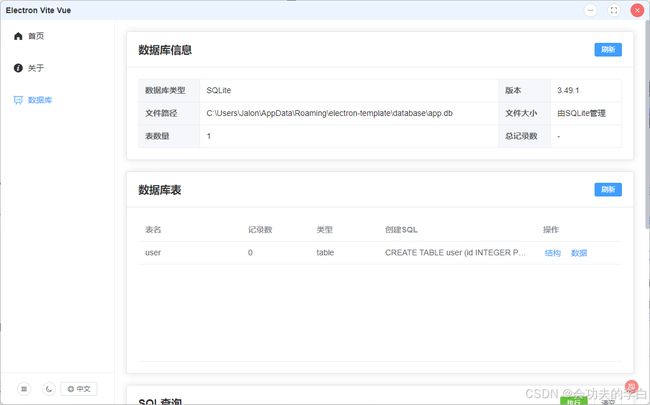Click the file path value app.db
Image resolution: width=650 pixels, height=405 pixels.
click(329, 113)
